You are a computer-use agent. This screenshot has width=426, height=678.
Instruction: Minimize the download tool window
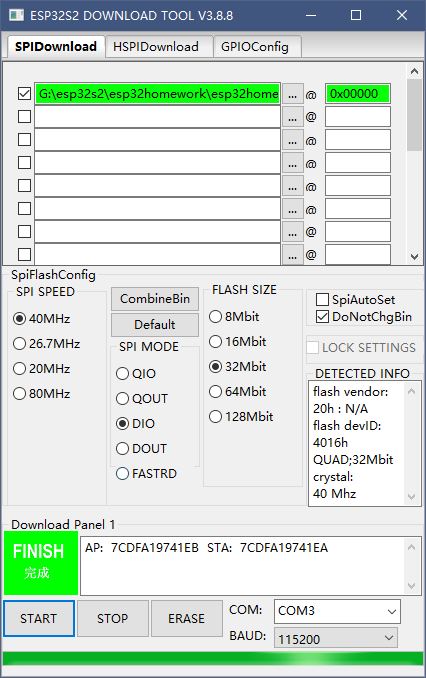tap(311, 16)
